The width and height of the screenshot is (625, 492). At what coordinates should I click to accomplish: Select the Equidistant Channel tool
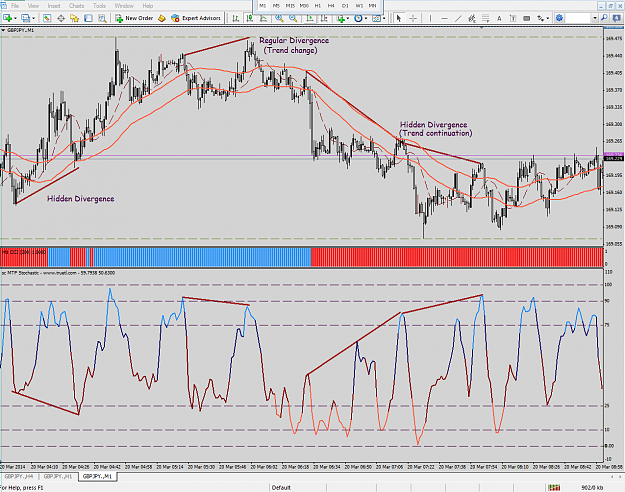pos(472,18)
